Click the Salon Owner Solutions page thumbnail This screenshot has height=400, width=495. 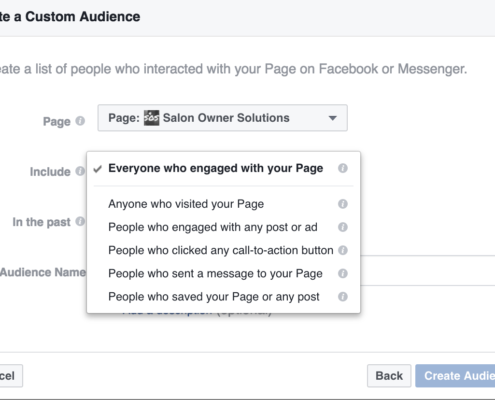[151, 118]
